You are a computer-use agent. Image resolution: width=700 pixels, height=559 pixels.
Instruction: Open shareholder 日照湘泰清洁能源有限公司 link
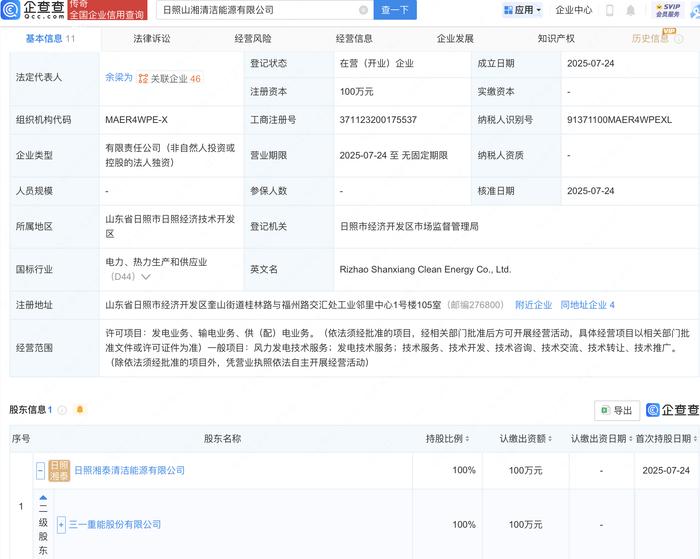pyautogui.click(x=129, y=470)
